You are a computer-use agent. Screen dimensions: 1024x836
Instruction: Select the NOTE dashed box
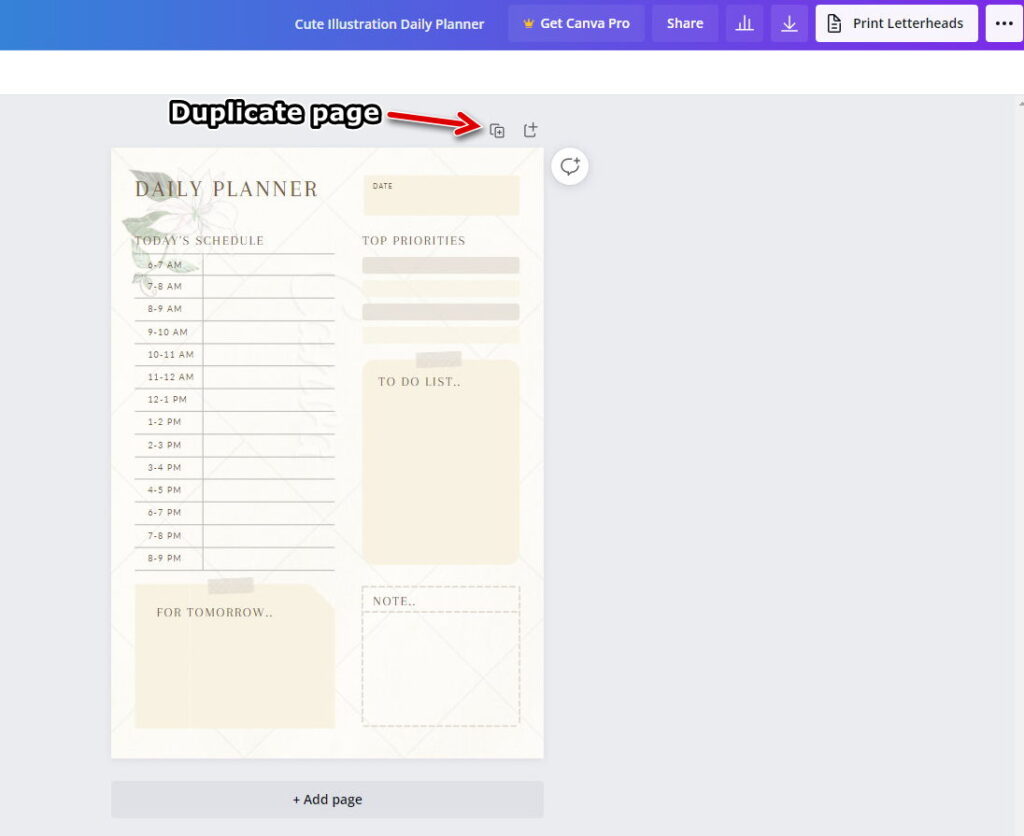coord(440,655)
